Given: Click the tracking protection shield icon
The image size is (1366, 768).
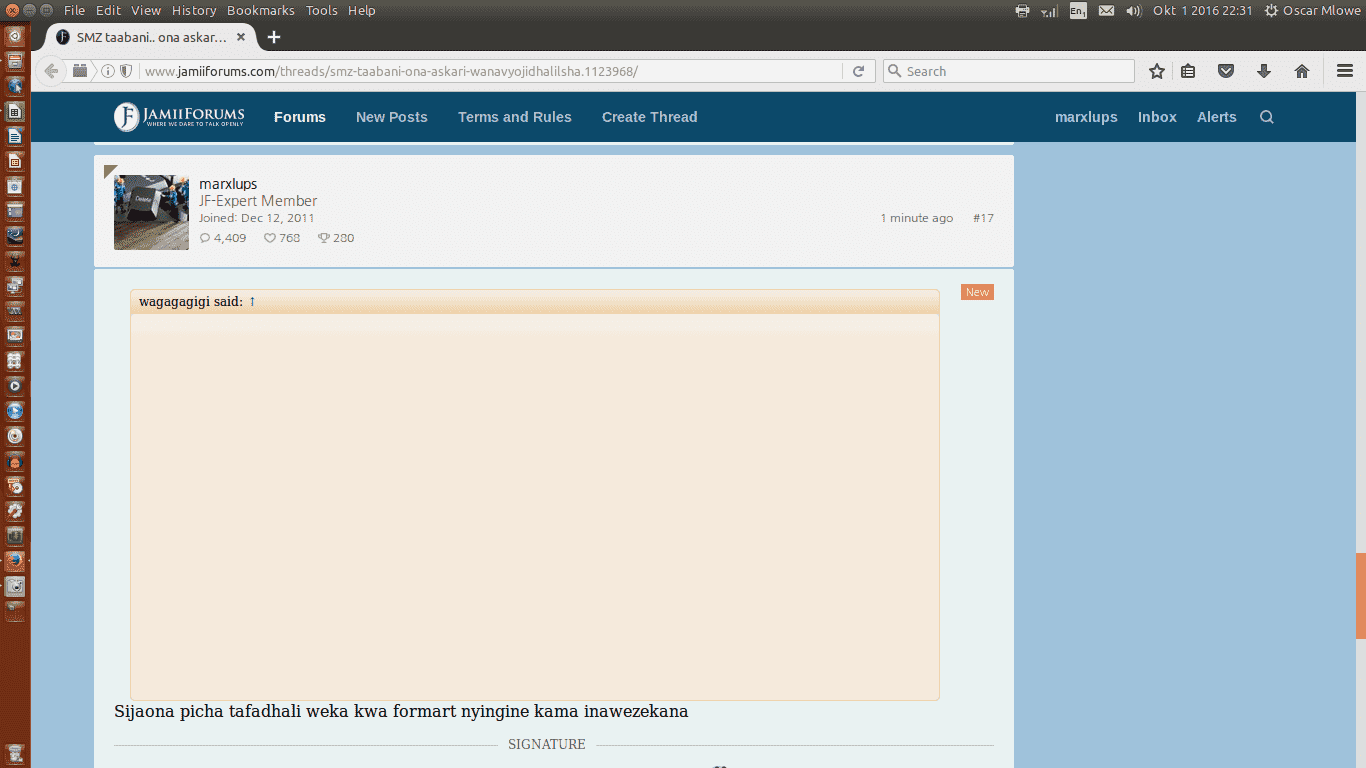Looking at the screenshot, I should click(126, 71).
